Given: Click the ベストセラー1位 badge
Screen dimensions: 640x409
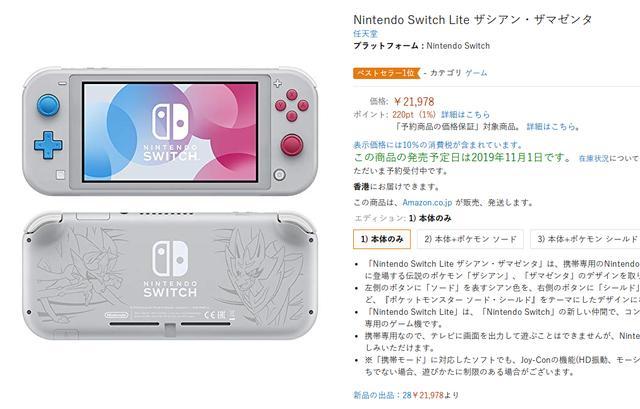Looking at the screenshot, I should tap(386, 73).
